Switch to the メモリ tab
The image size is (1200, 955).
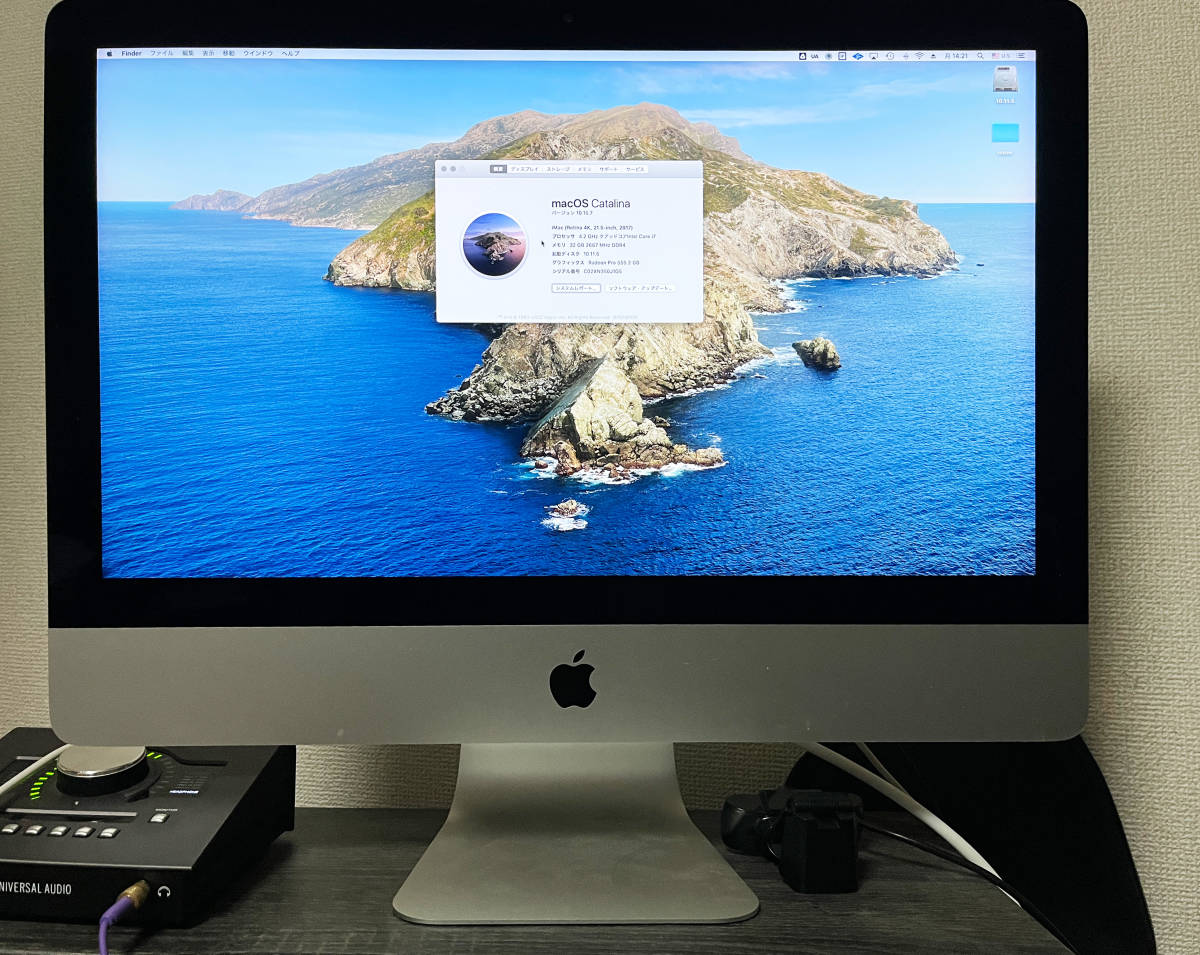point(584,169)
